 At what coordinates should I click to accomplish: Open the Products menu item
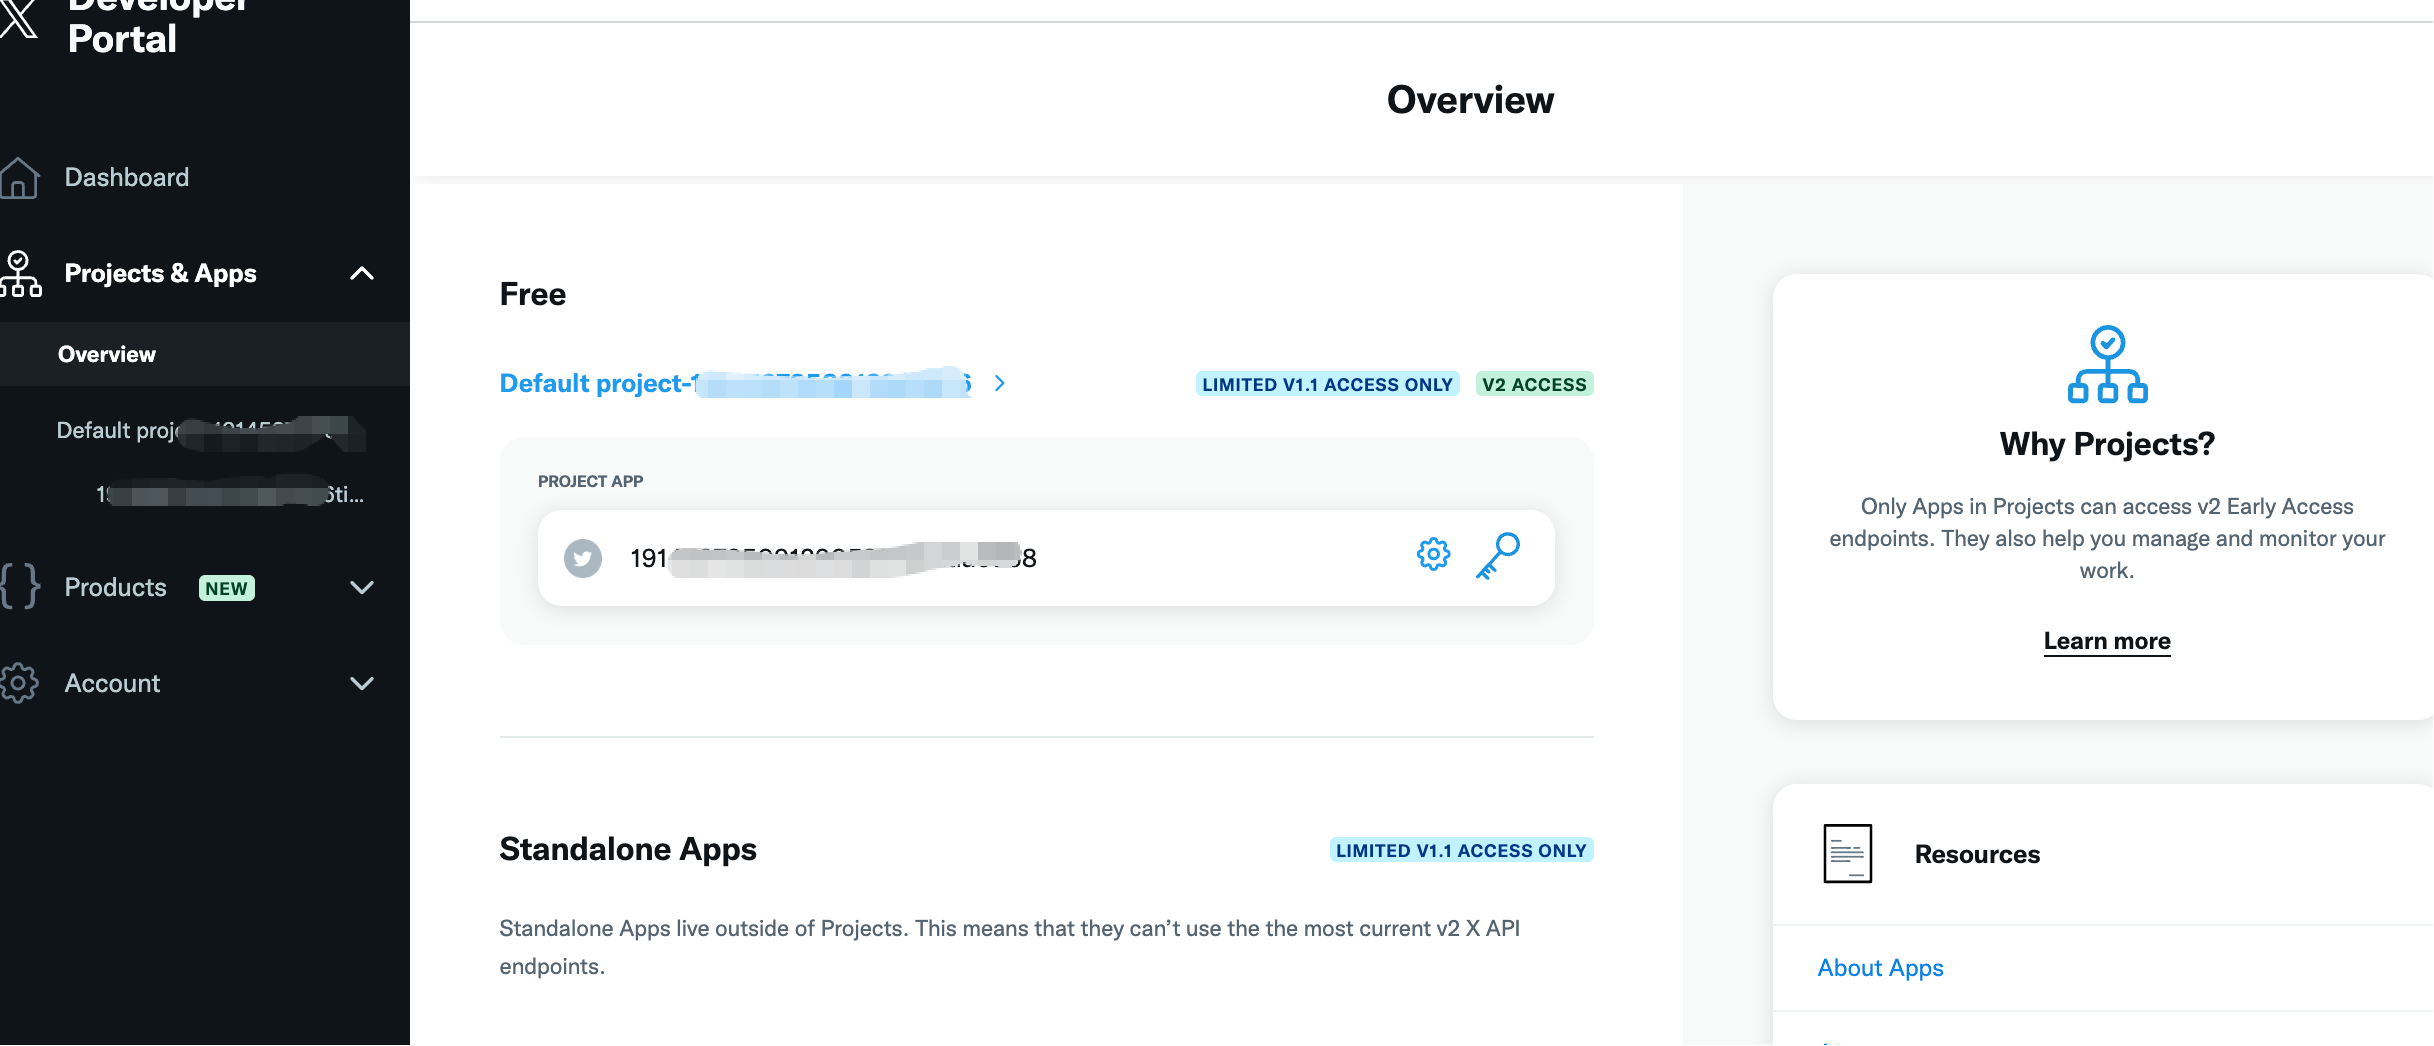(x=115, y=587)
